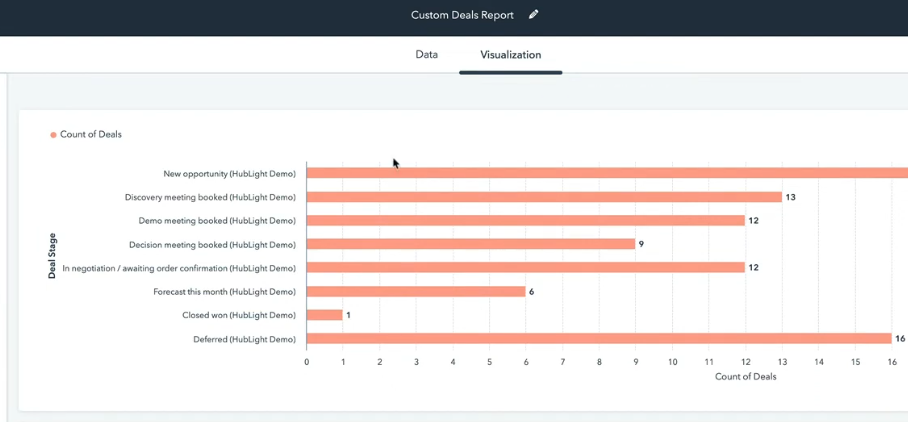Click the value label 9 beside Decision bar
Screen dimensions: 908x422
(x=642, y=244)
